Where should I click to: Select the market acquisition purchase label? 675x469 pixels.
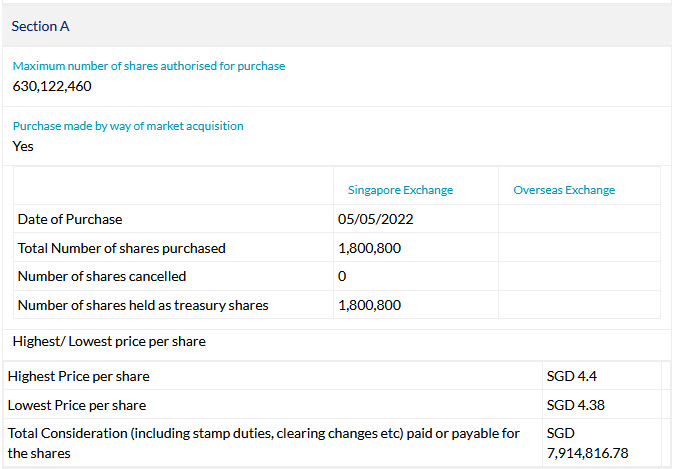128,126
